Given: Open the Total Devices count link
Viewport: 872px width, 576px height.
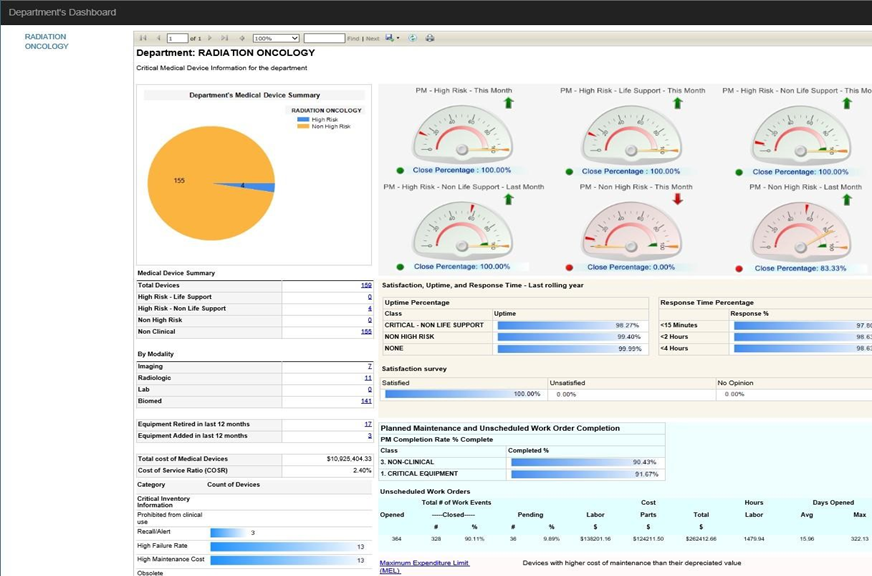Looking at the screenshot, I should pos(366,285).
